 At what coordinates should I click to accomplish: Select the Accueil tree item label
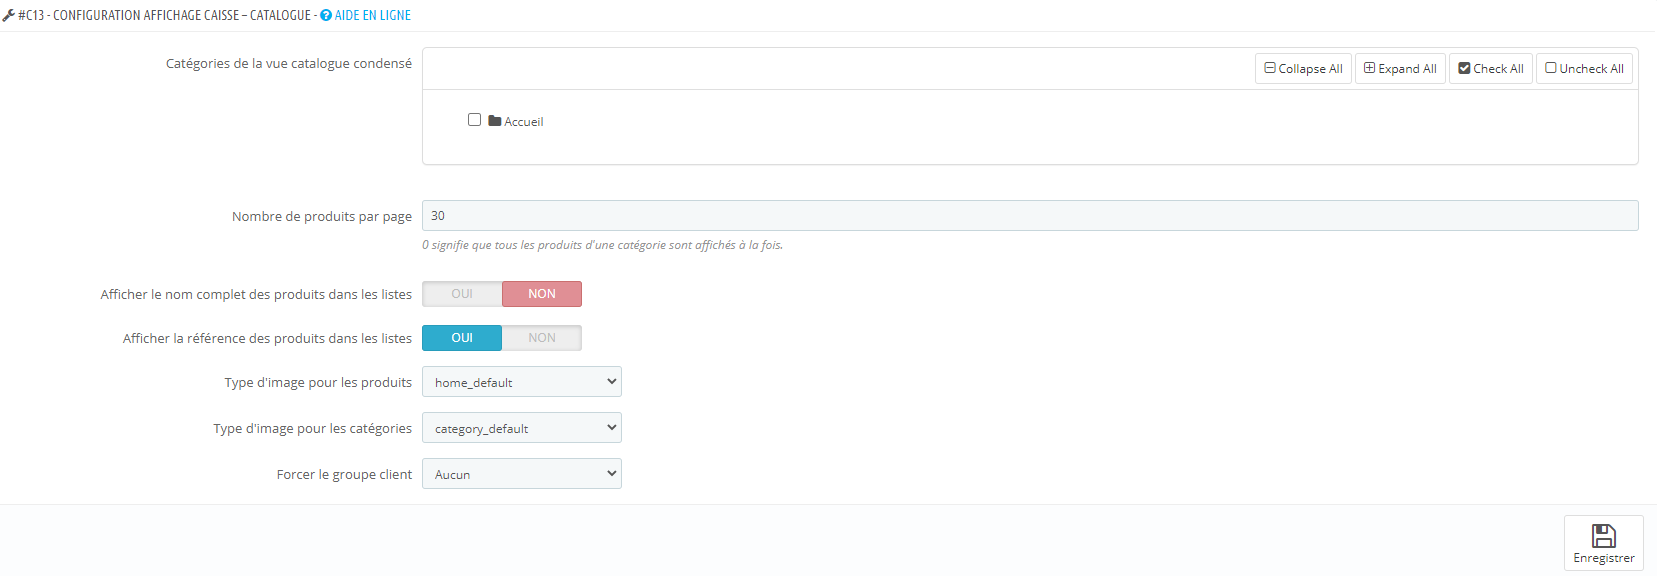[524, 122]
